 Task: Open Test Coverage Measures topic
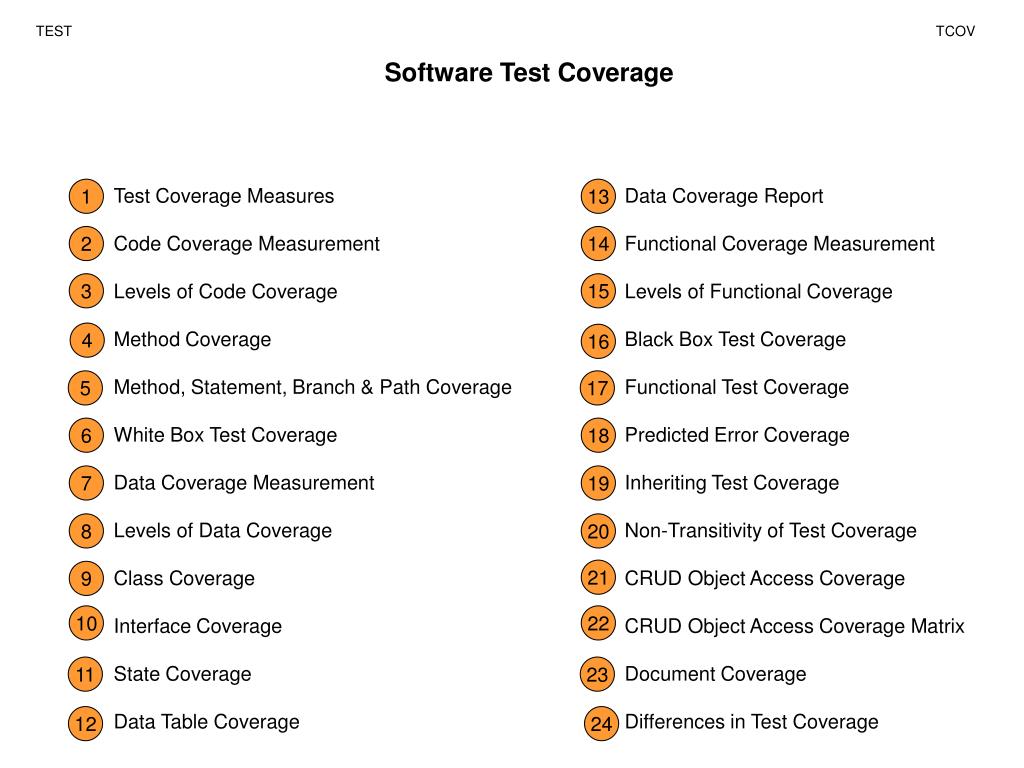[x=224, y=196]
